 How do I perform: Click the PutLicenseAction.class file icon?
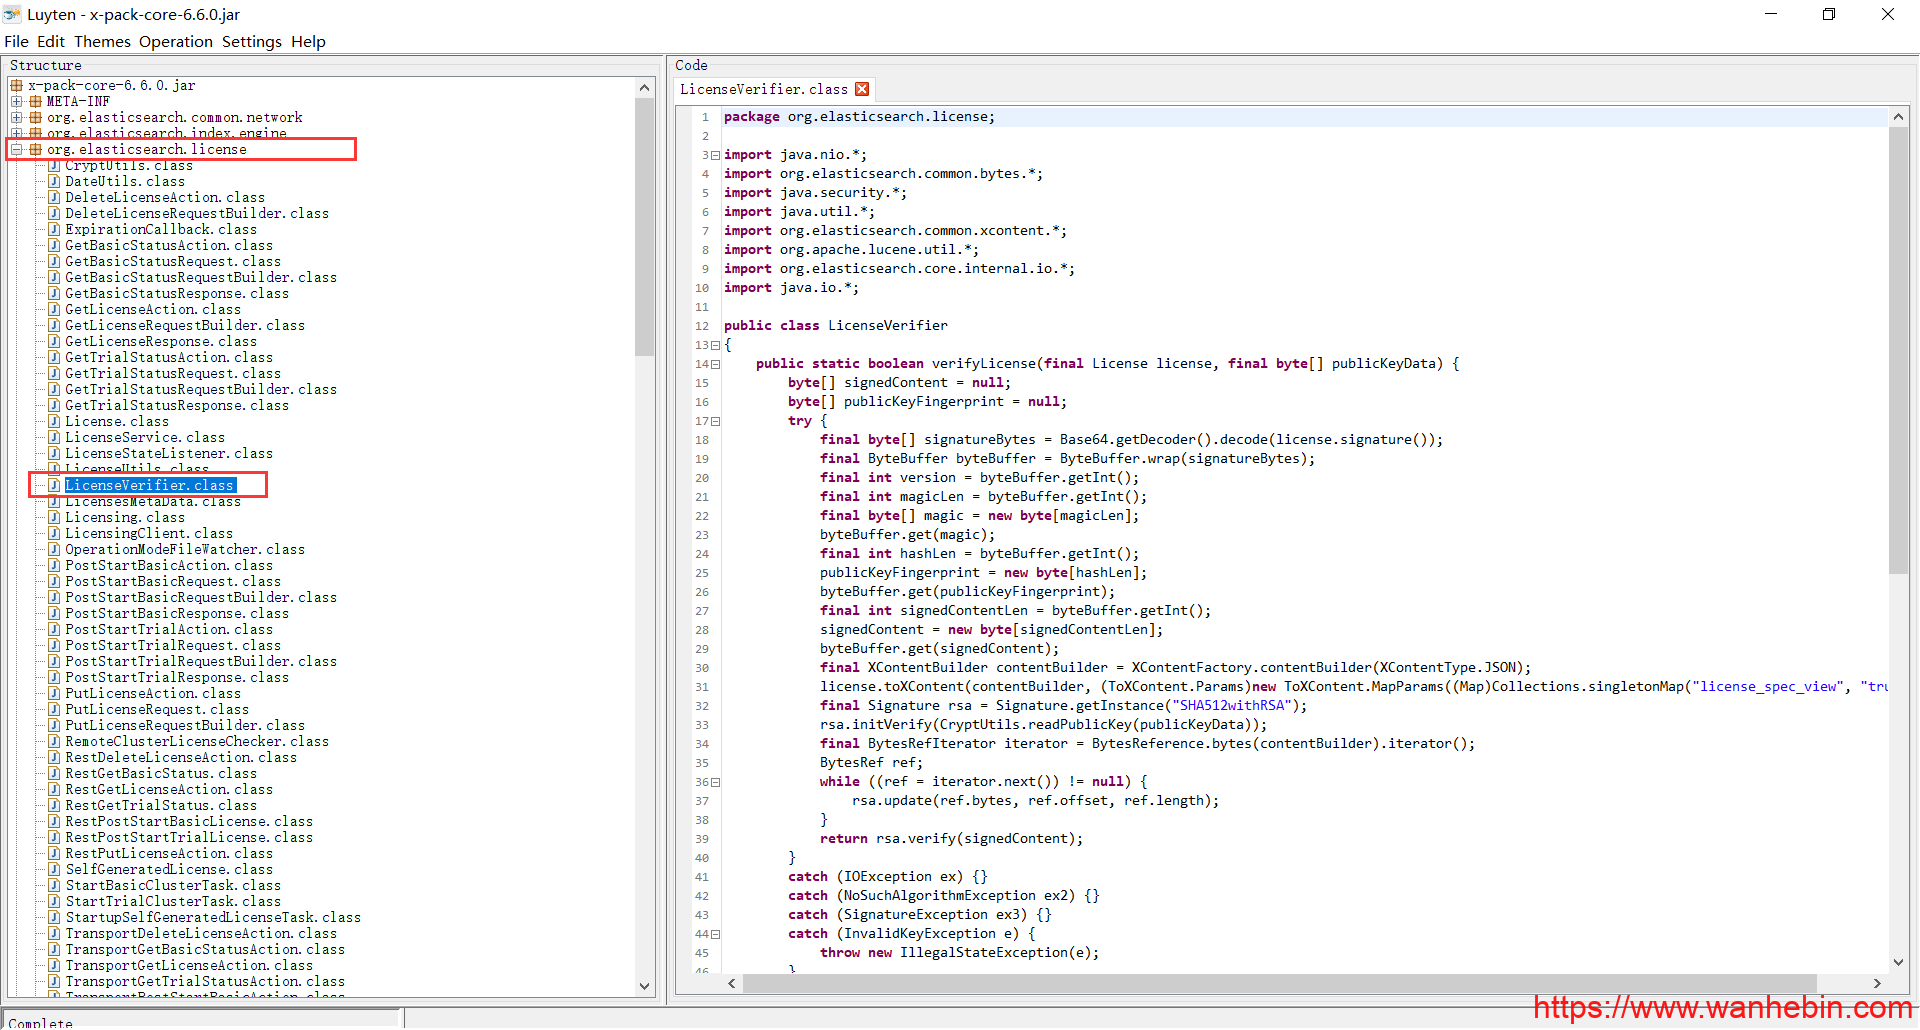coord(54,693)
